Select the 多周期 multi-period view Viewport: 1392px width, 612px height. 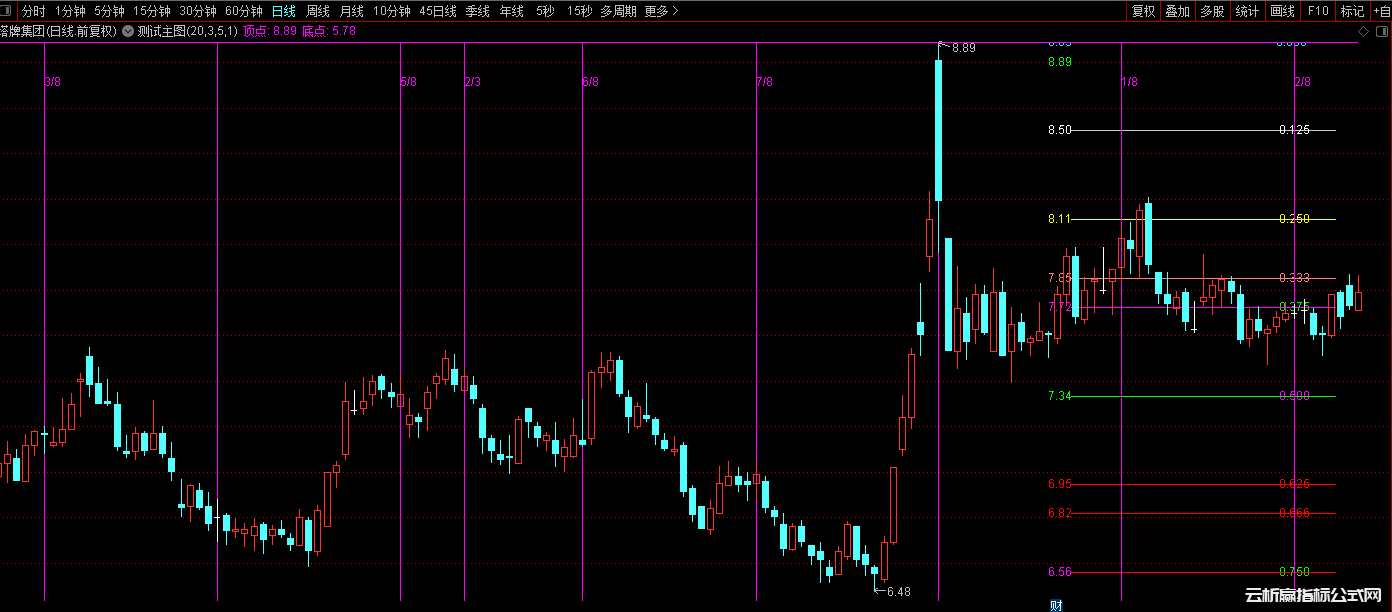(618, 11)
